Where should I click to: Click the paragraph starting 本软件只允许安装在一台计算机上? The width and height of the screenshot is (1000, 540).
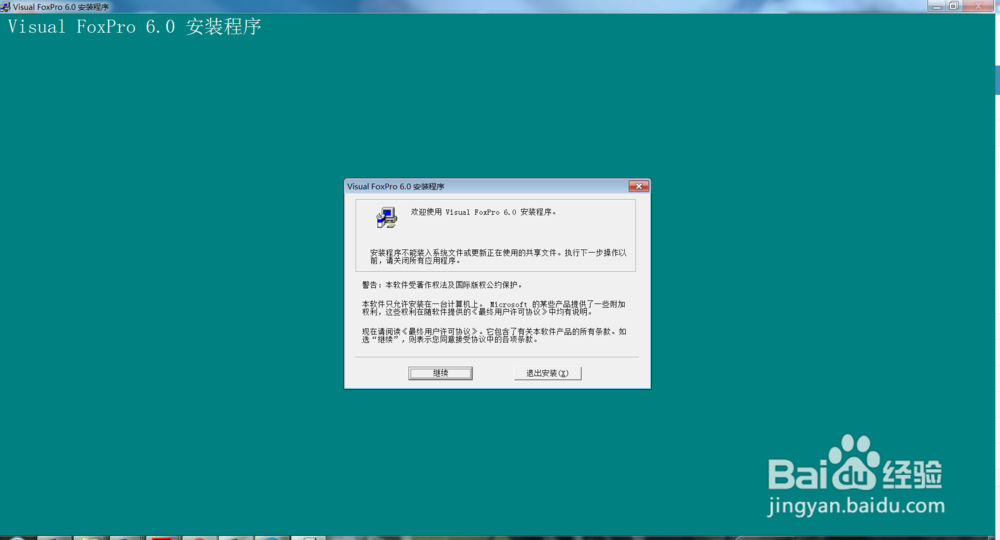pos(494,308)
